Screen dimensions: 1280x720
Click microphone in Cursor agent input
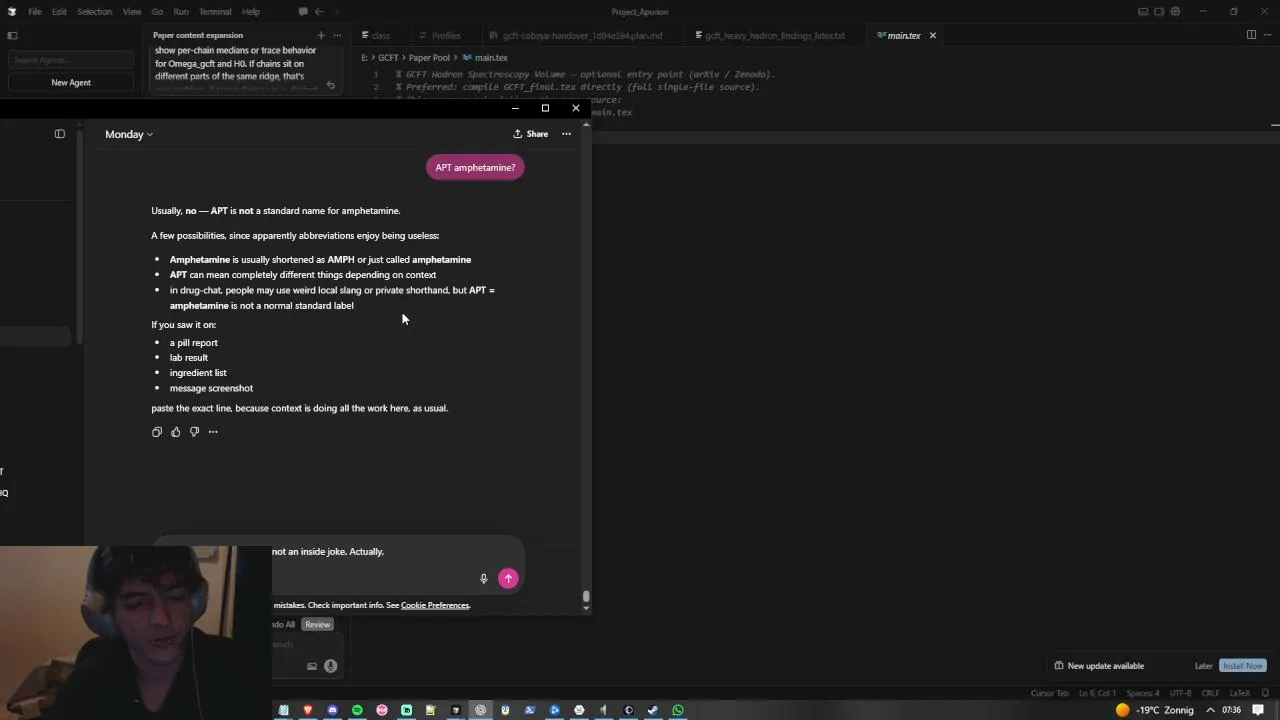(330, 666)
